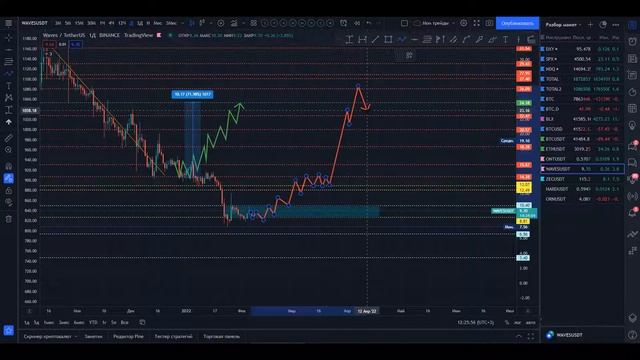Open the Trading Panel tab
The width and height of the screenshot is (640, 360).
click(x=222, y=337)
